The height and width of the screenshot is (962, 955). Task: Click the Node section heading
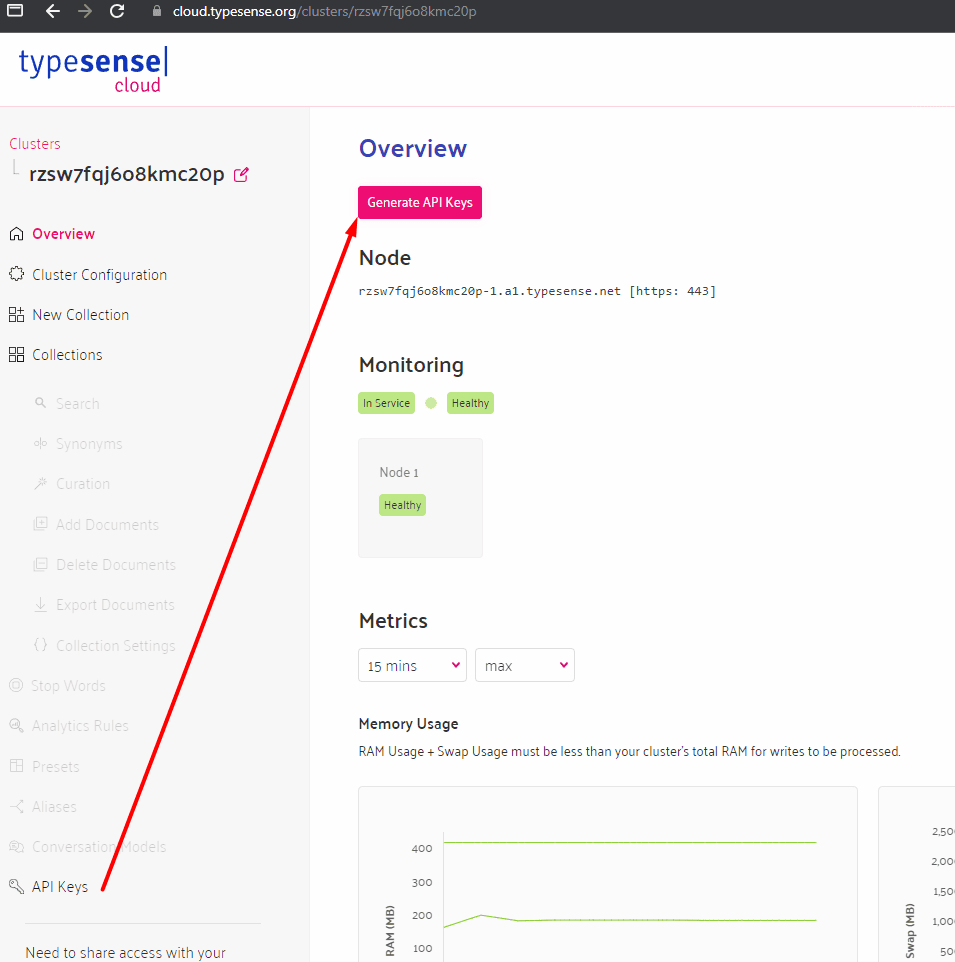(x=385, y=258)
